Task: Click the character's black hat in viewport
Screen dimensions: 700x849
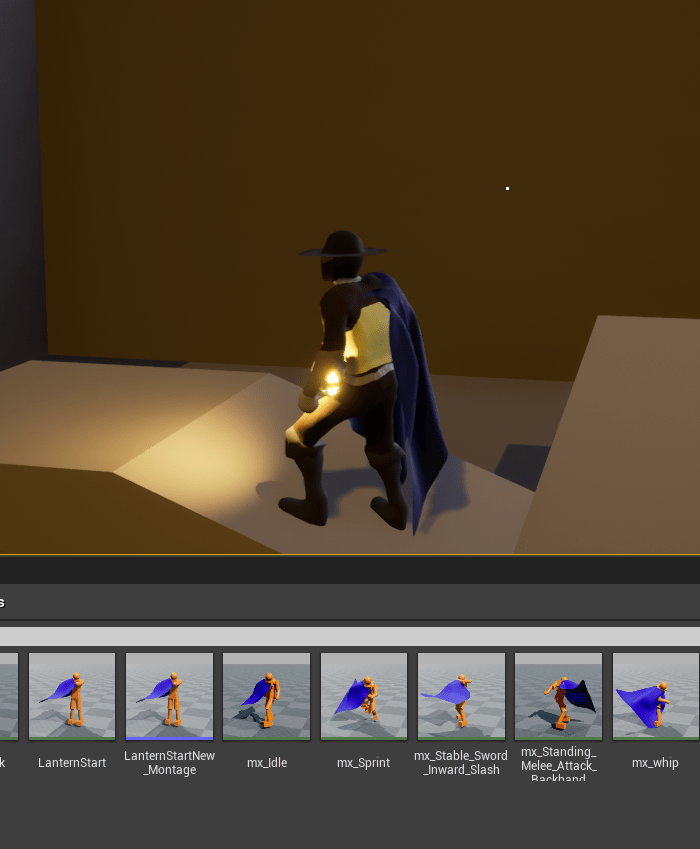Action: click(x=343, y=246)
